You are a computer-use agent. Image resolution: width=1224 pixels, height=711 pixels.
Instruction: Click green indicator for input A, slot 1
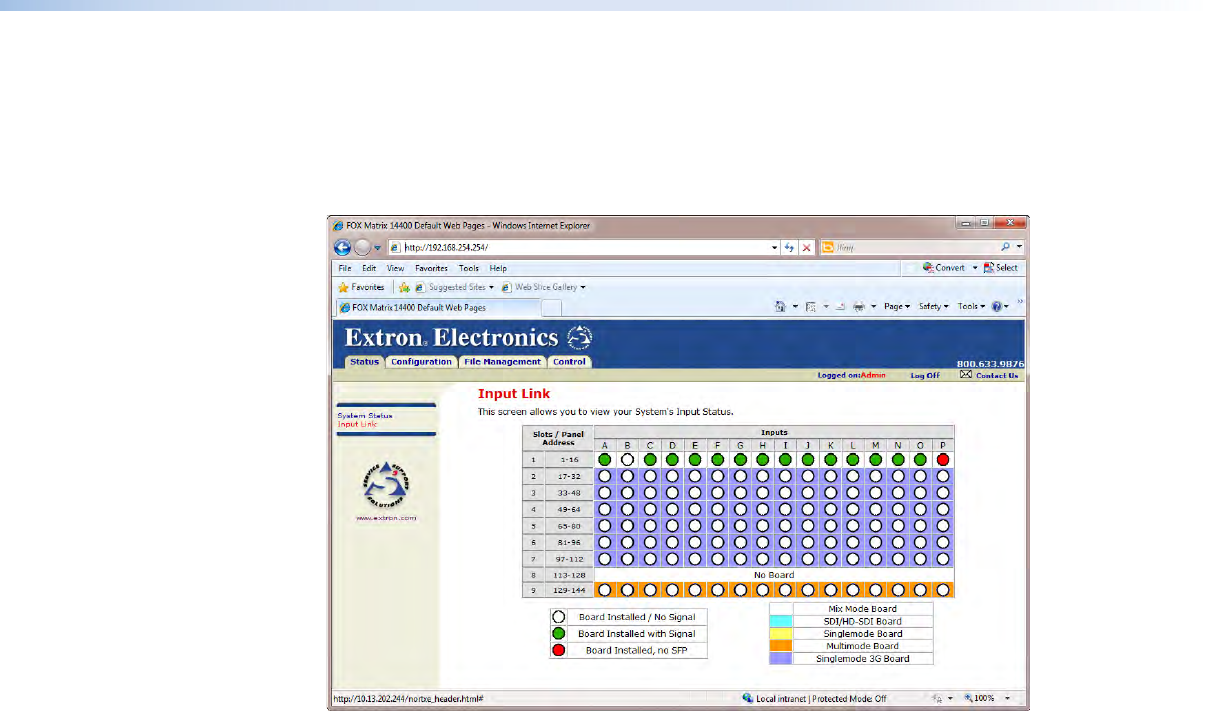coord(604,459)
